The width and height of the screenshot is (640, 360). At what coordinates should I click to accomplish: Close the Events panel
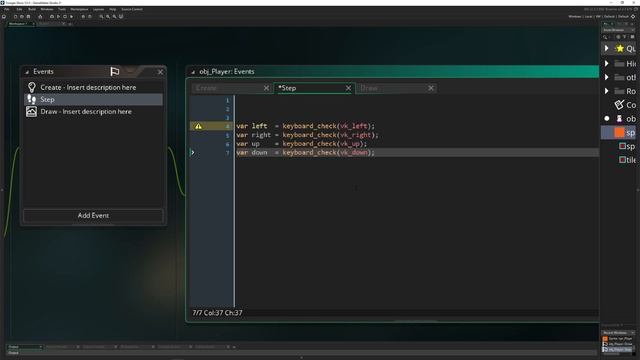(160, 72)
